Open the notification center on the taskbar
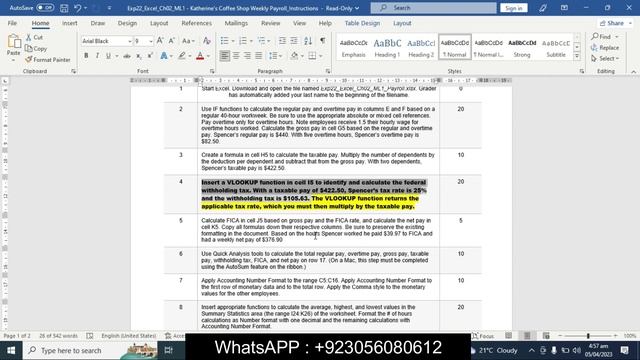 624,351
